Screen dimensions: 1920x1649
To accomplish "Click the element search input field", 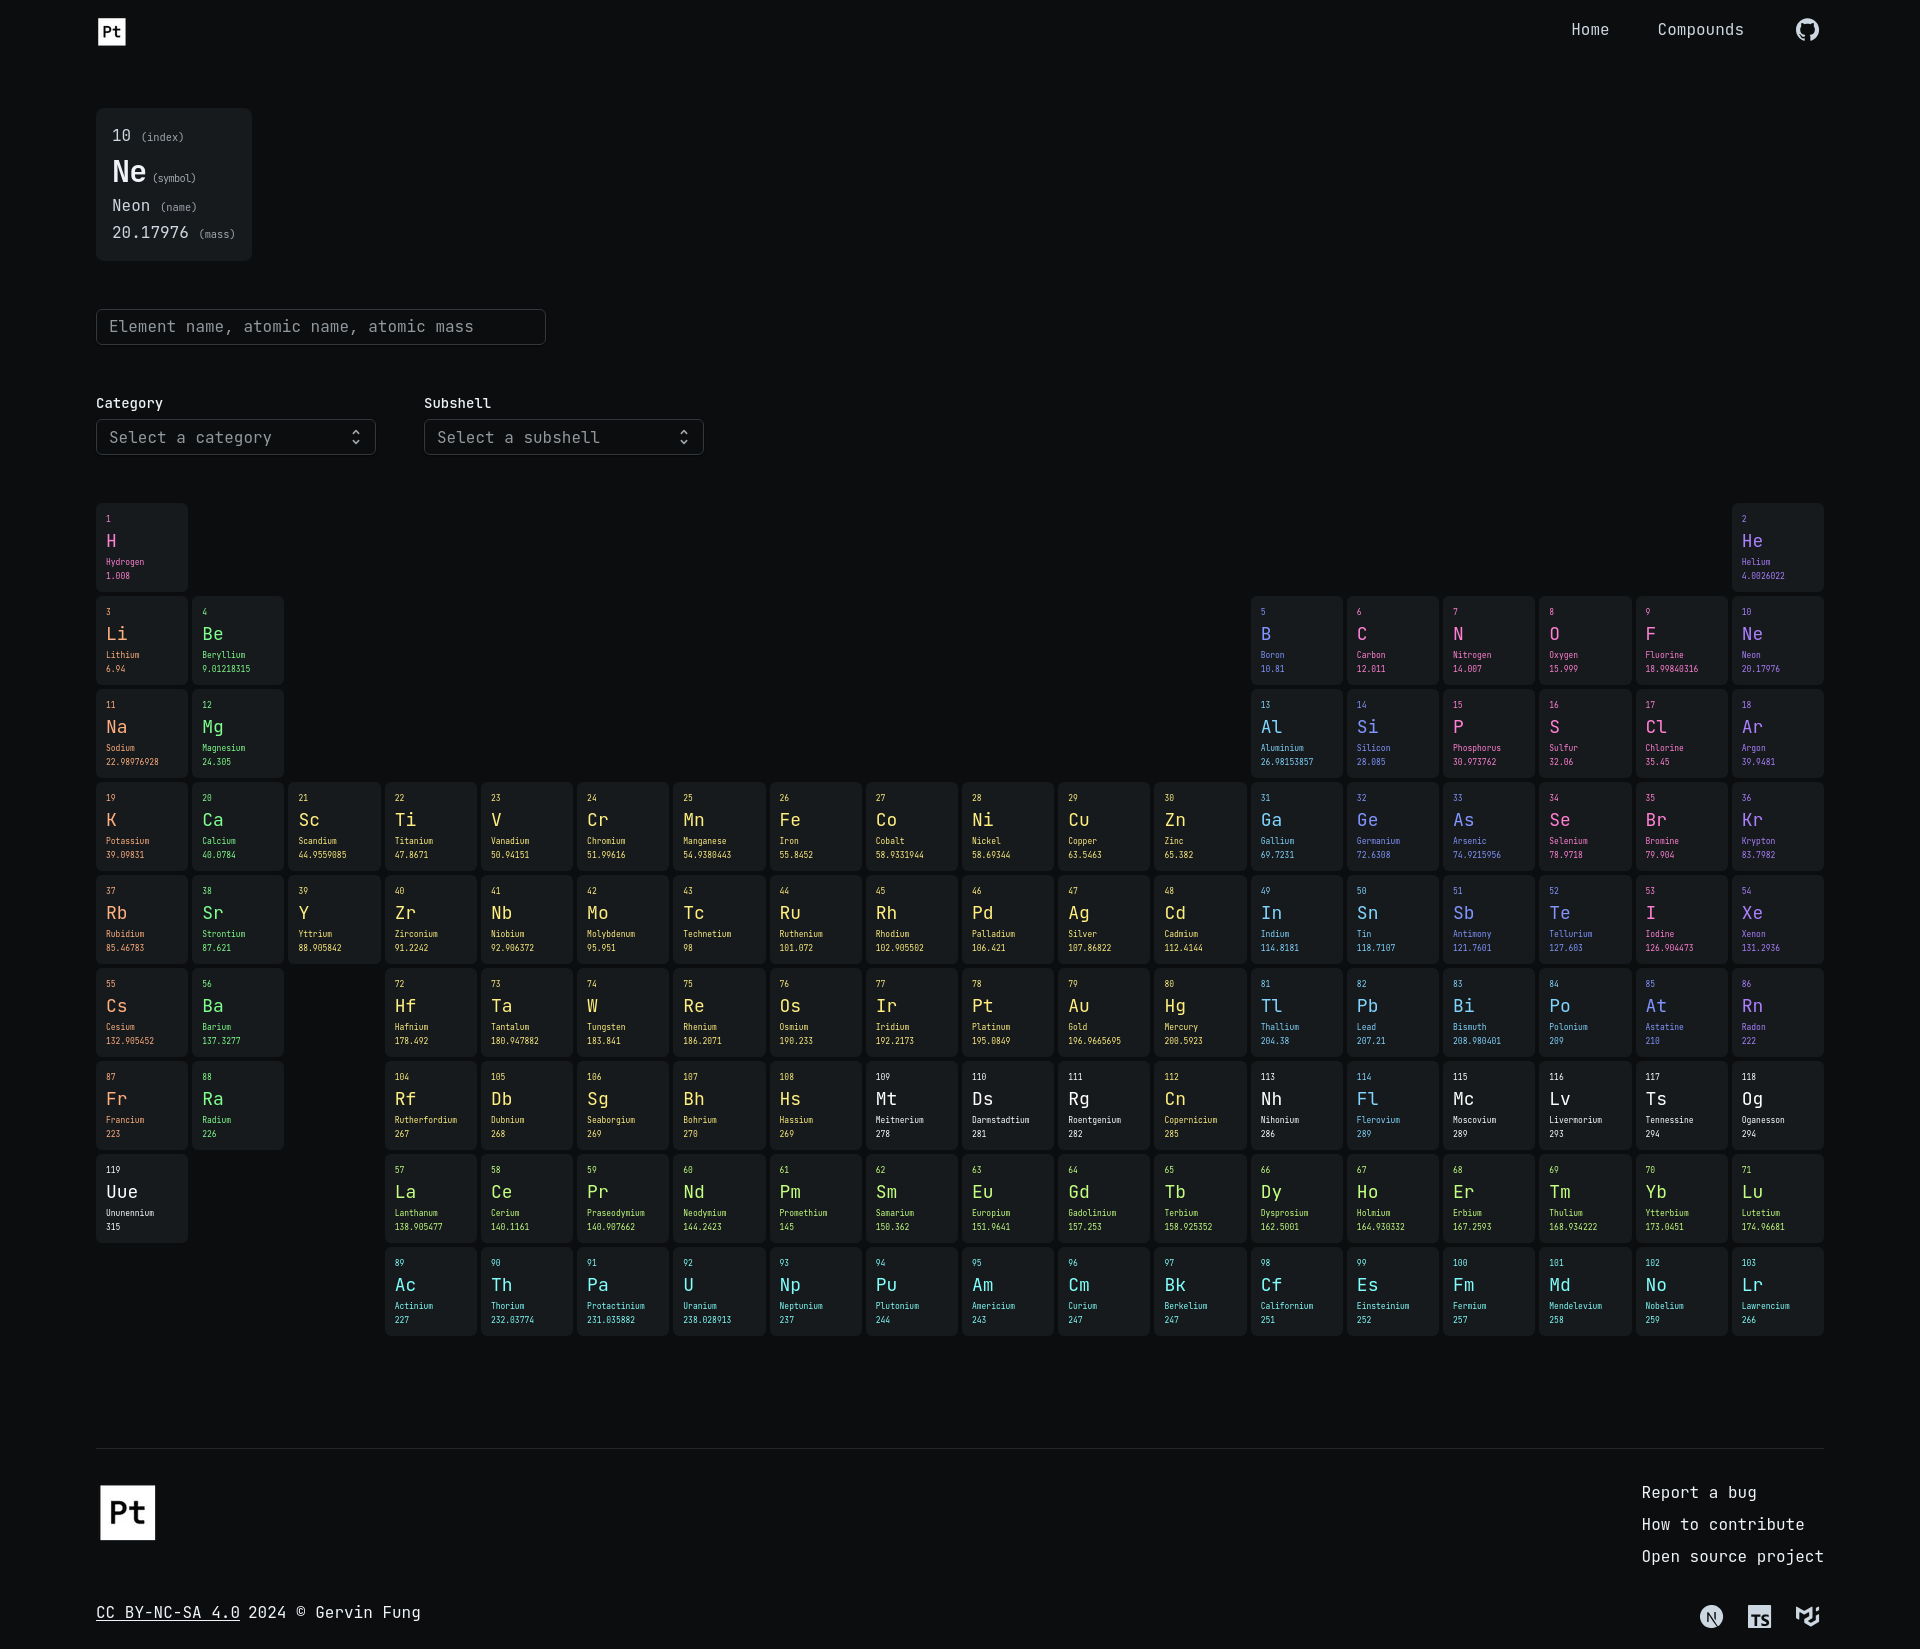I will 321,327.
